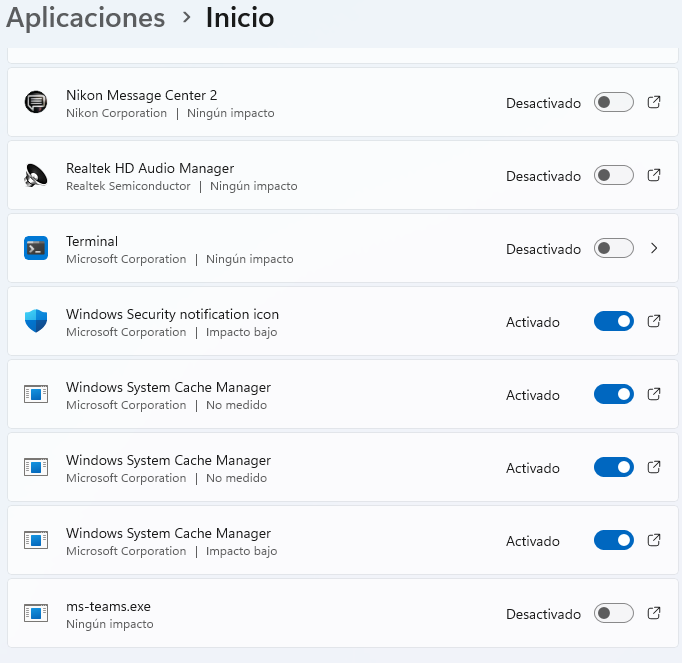The width and height of the screenshot is (682, 663).
Task: Click the Terminal app name
Action: pyautogui.click(x=92, y=241)
